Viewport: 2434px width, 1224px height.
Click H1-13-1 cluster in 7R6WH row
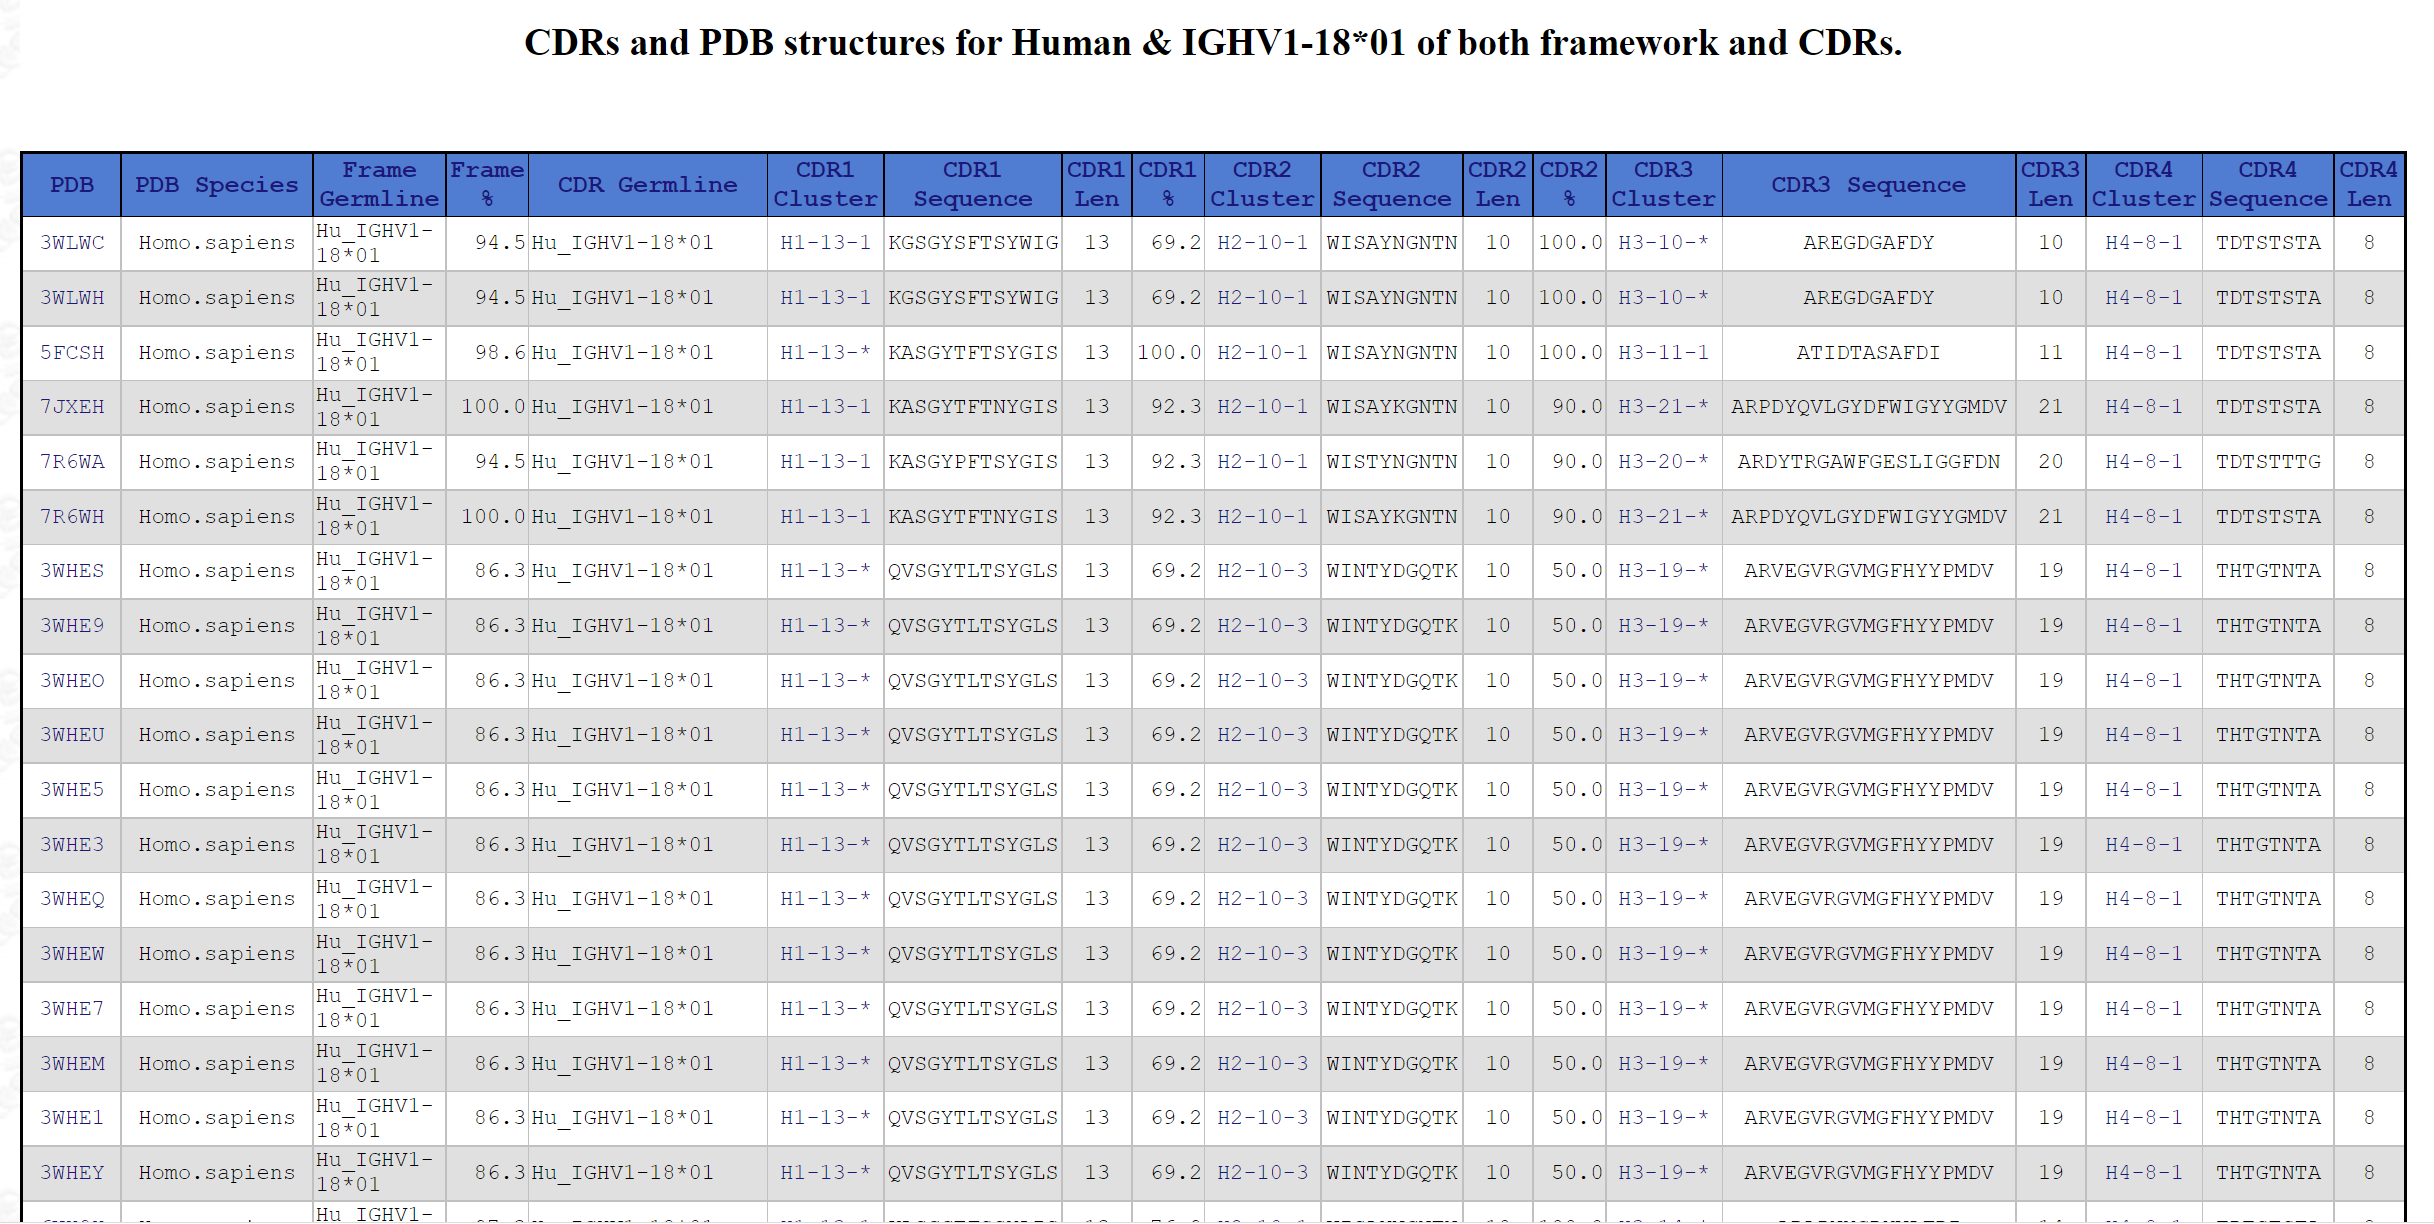tap(825, 517)
